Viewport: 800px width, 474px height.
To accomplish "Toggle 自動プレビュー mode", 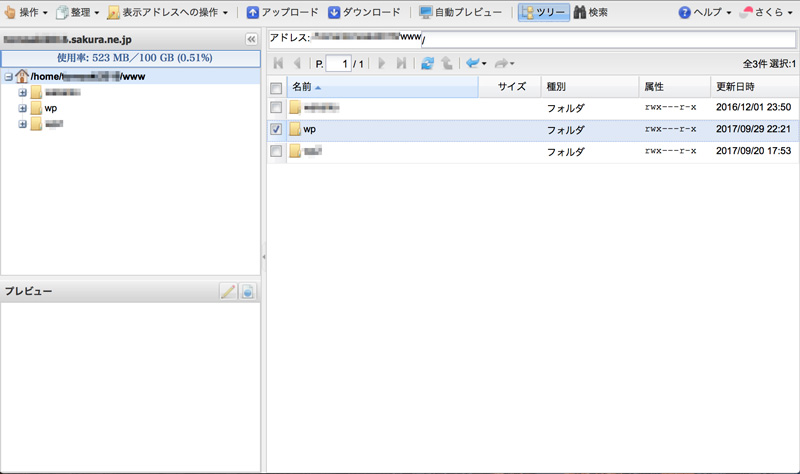I will [x=460, y=12].
